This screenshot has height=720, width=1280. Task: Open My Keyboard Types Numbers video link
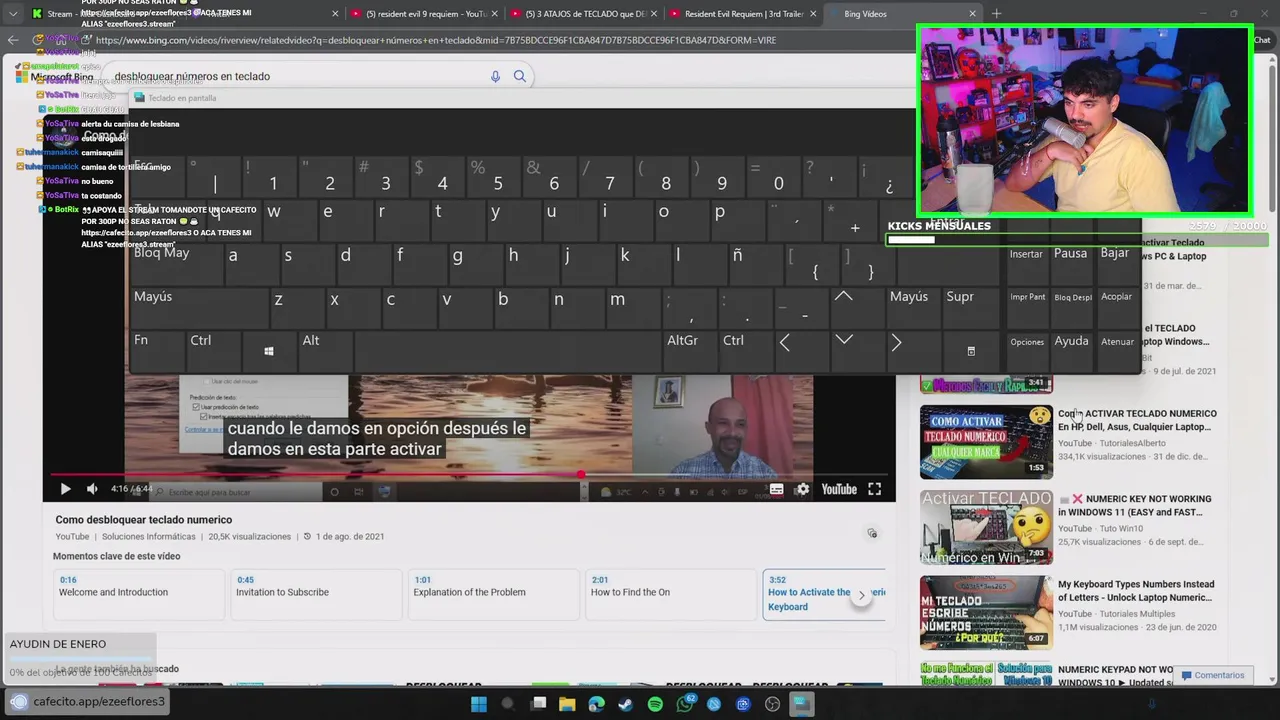(x=1135, y=591)
